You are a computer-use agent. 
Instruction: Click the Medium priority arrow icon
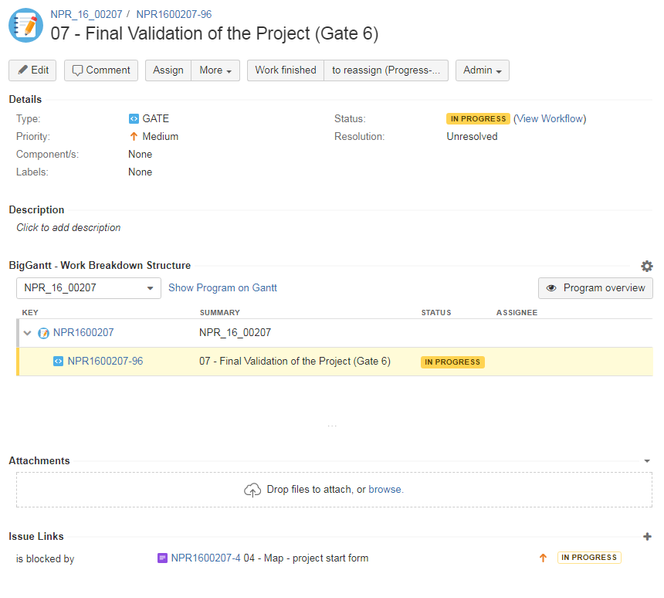pyautogui.click(x=133, y=136)
